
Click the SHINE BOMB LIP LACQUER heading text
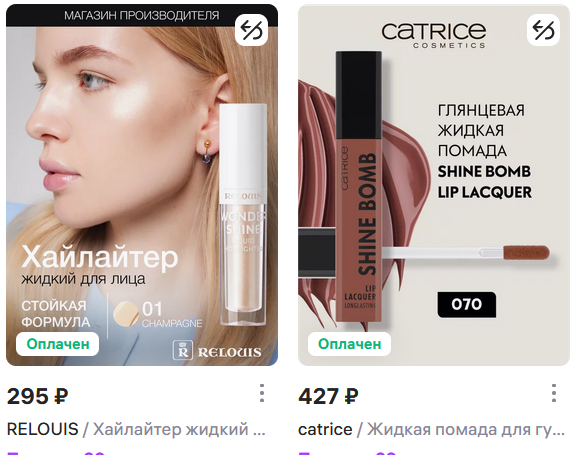484,182
